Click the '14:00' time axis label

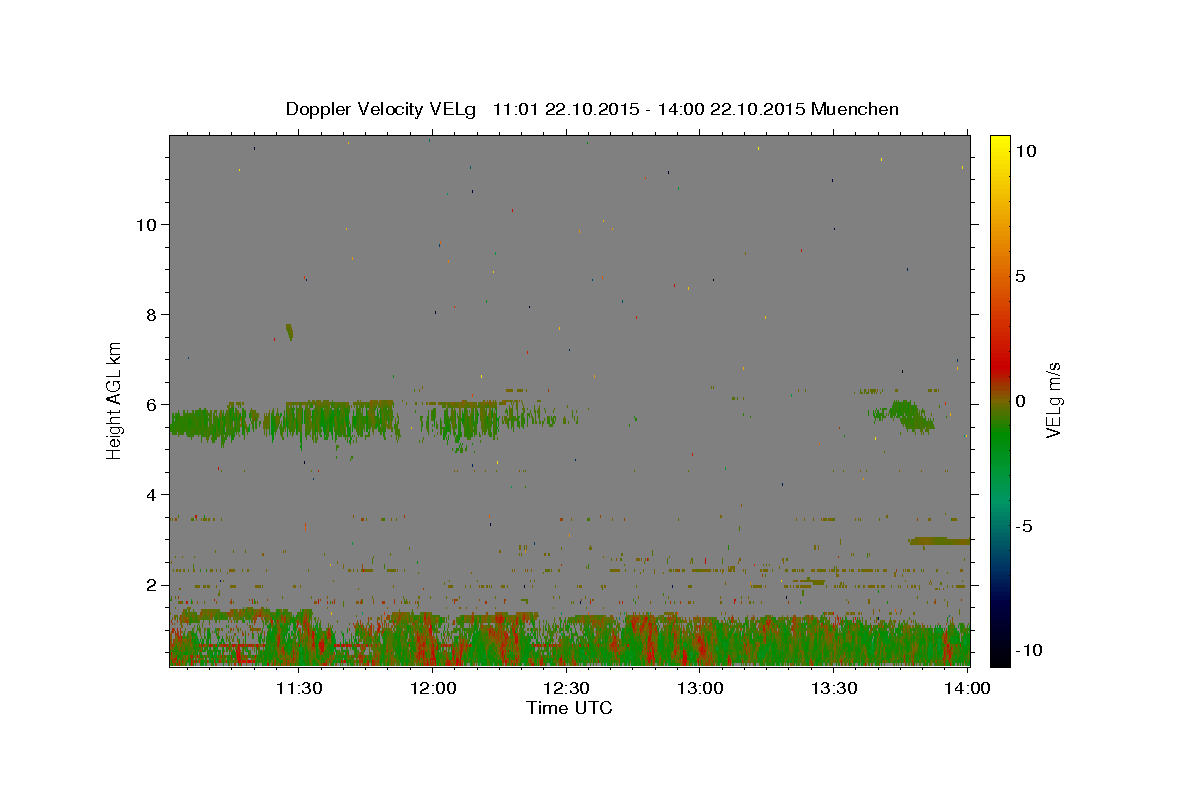[968, 688]
